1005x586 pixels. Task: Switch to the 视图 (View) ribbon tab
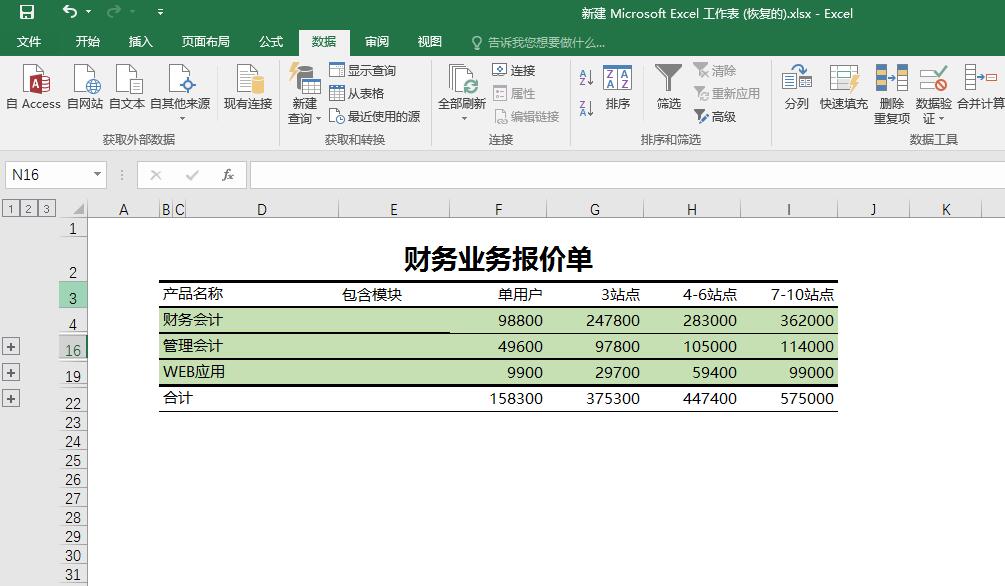(428, 42)
